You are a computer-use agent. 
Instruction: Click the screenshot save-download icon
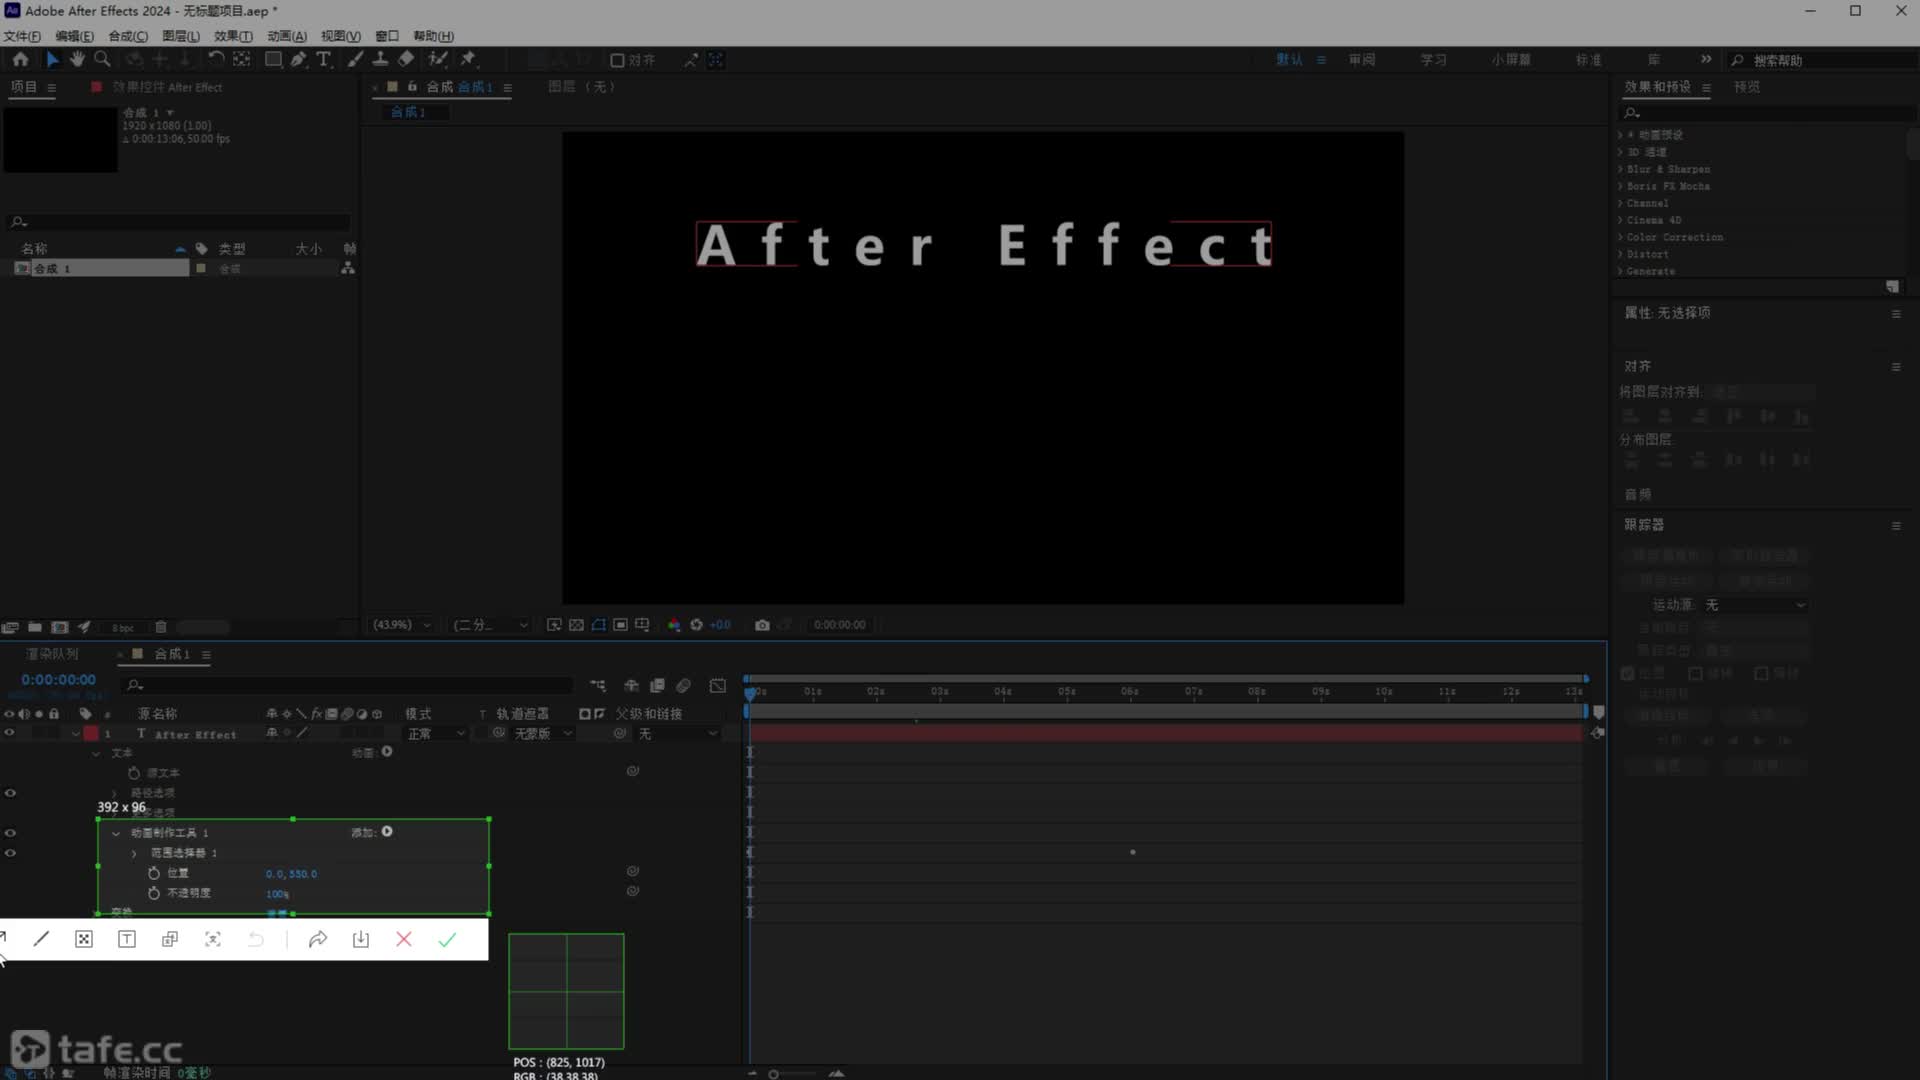[x=361, y=939]
